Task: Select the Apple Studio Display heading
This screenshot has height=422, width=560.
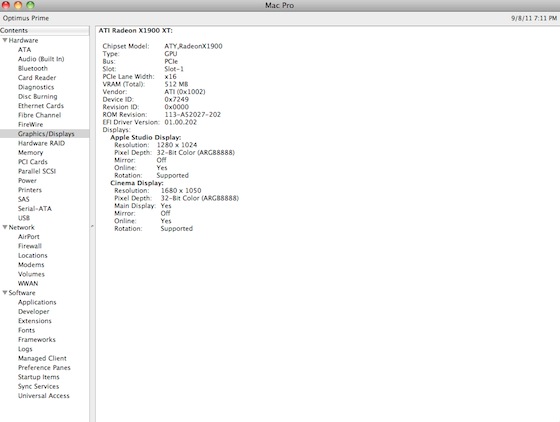Action: pos(145,137)
